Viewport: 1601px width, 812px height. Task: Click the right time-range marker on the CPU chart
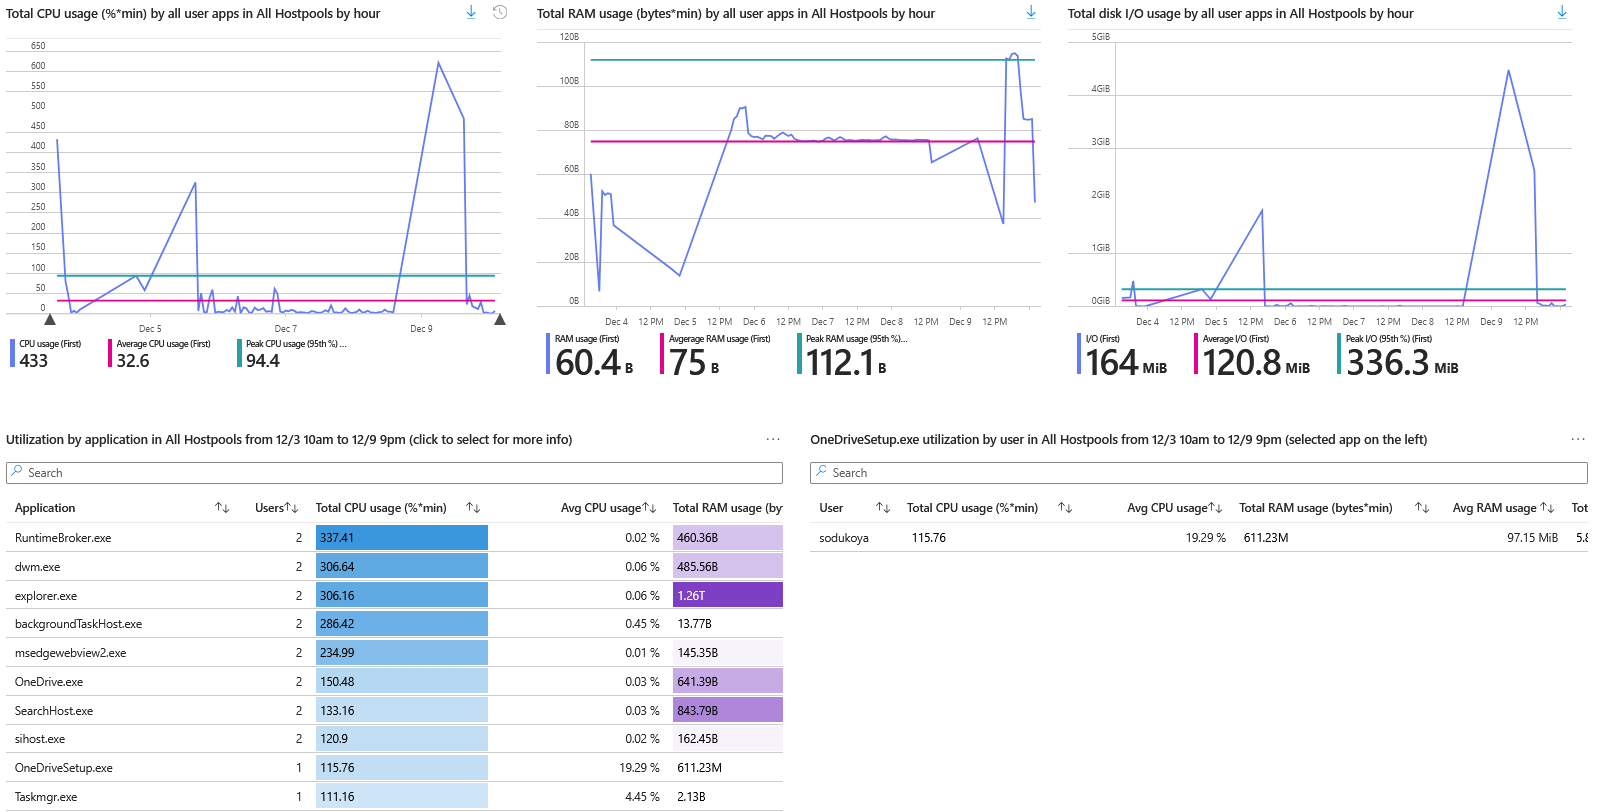coord(500,320)
